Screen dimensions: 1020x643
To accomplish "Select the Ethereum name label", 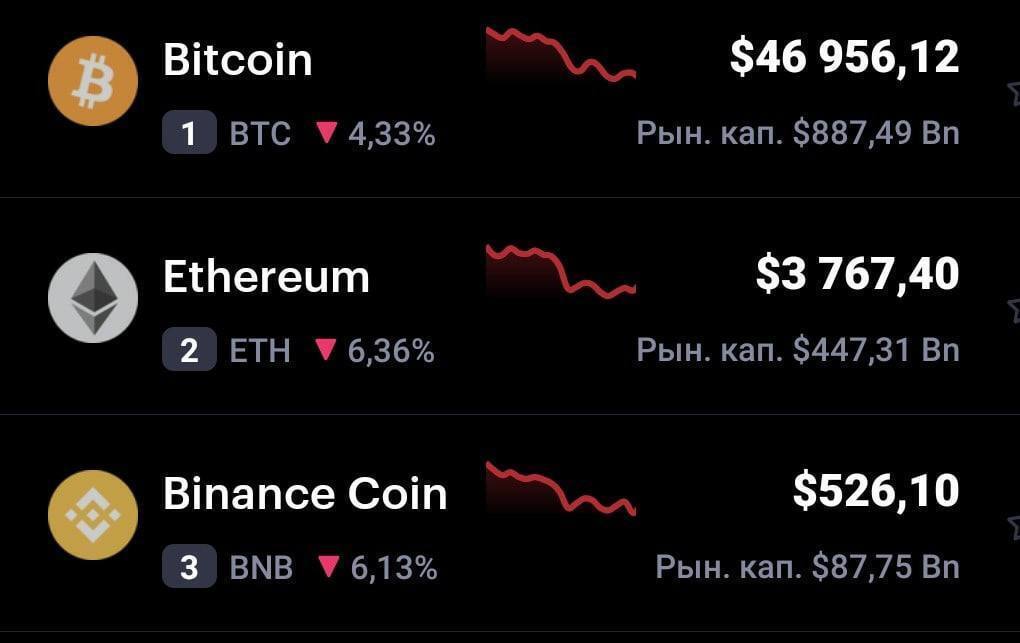I will [x=266, y=277].
